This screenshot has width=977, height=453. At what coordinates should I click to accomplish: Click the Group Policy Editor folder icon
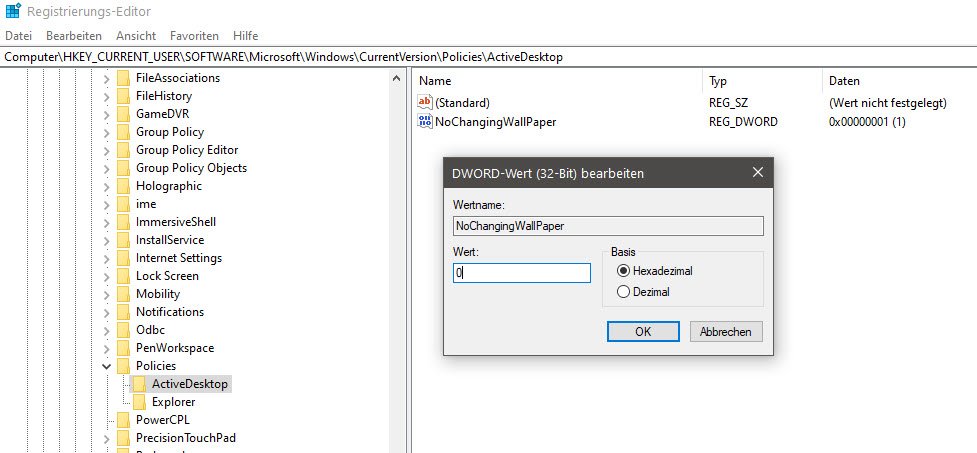(123, 150)
